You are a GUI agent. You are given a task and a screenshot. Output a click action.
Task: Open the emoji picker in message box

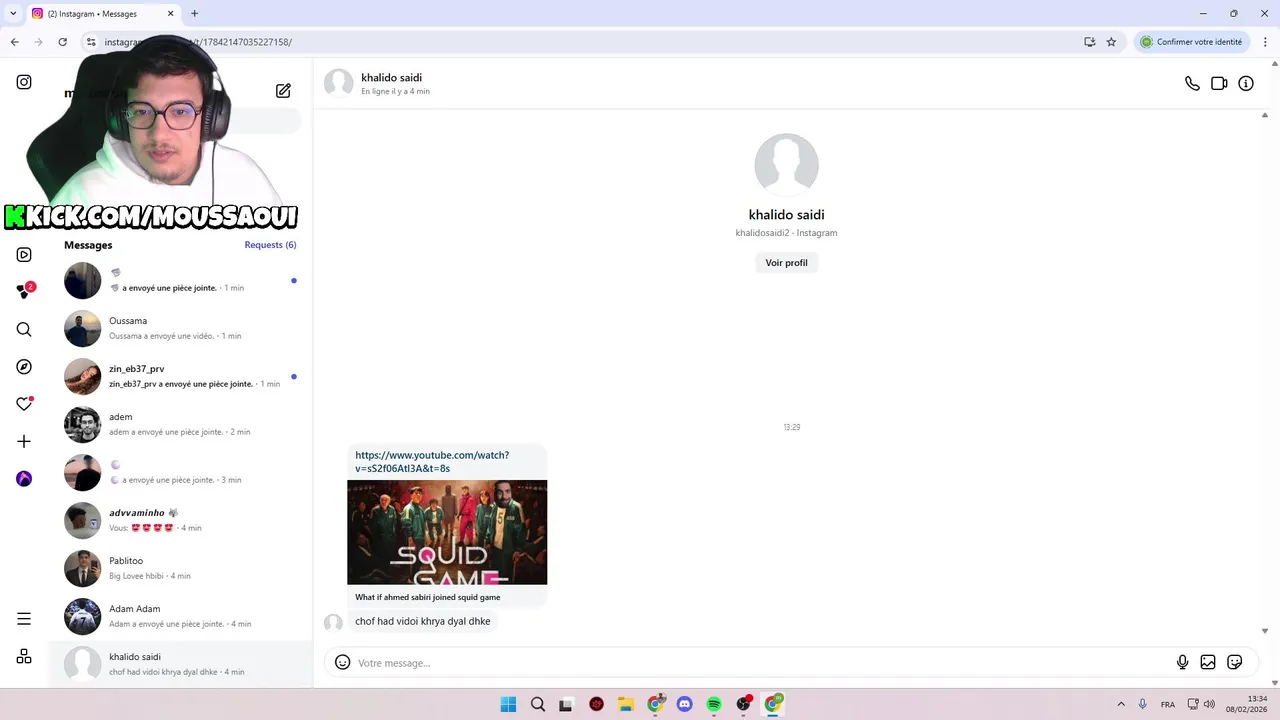point(342,662)
